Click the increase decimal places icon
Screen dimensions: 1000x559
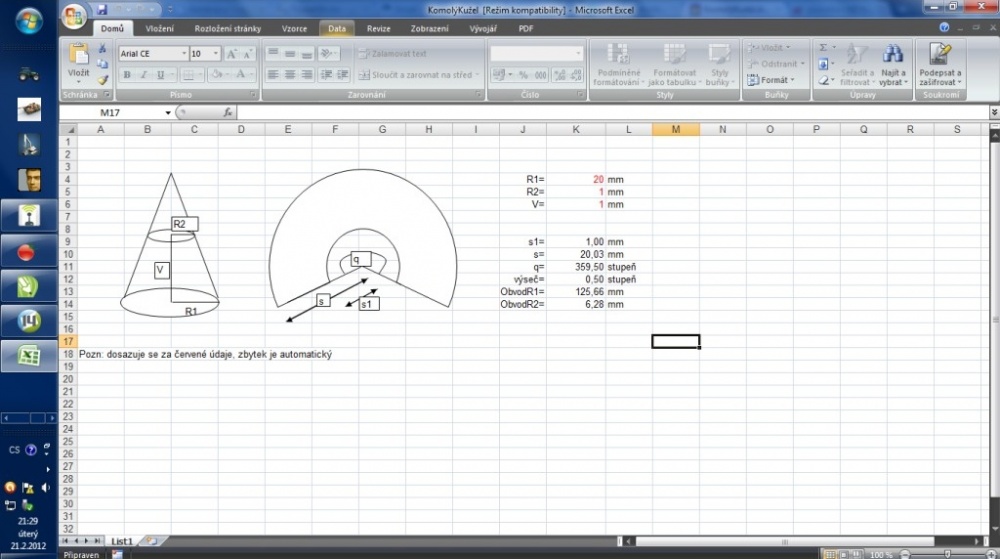tap(560, 75)
